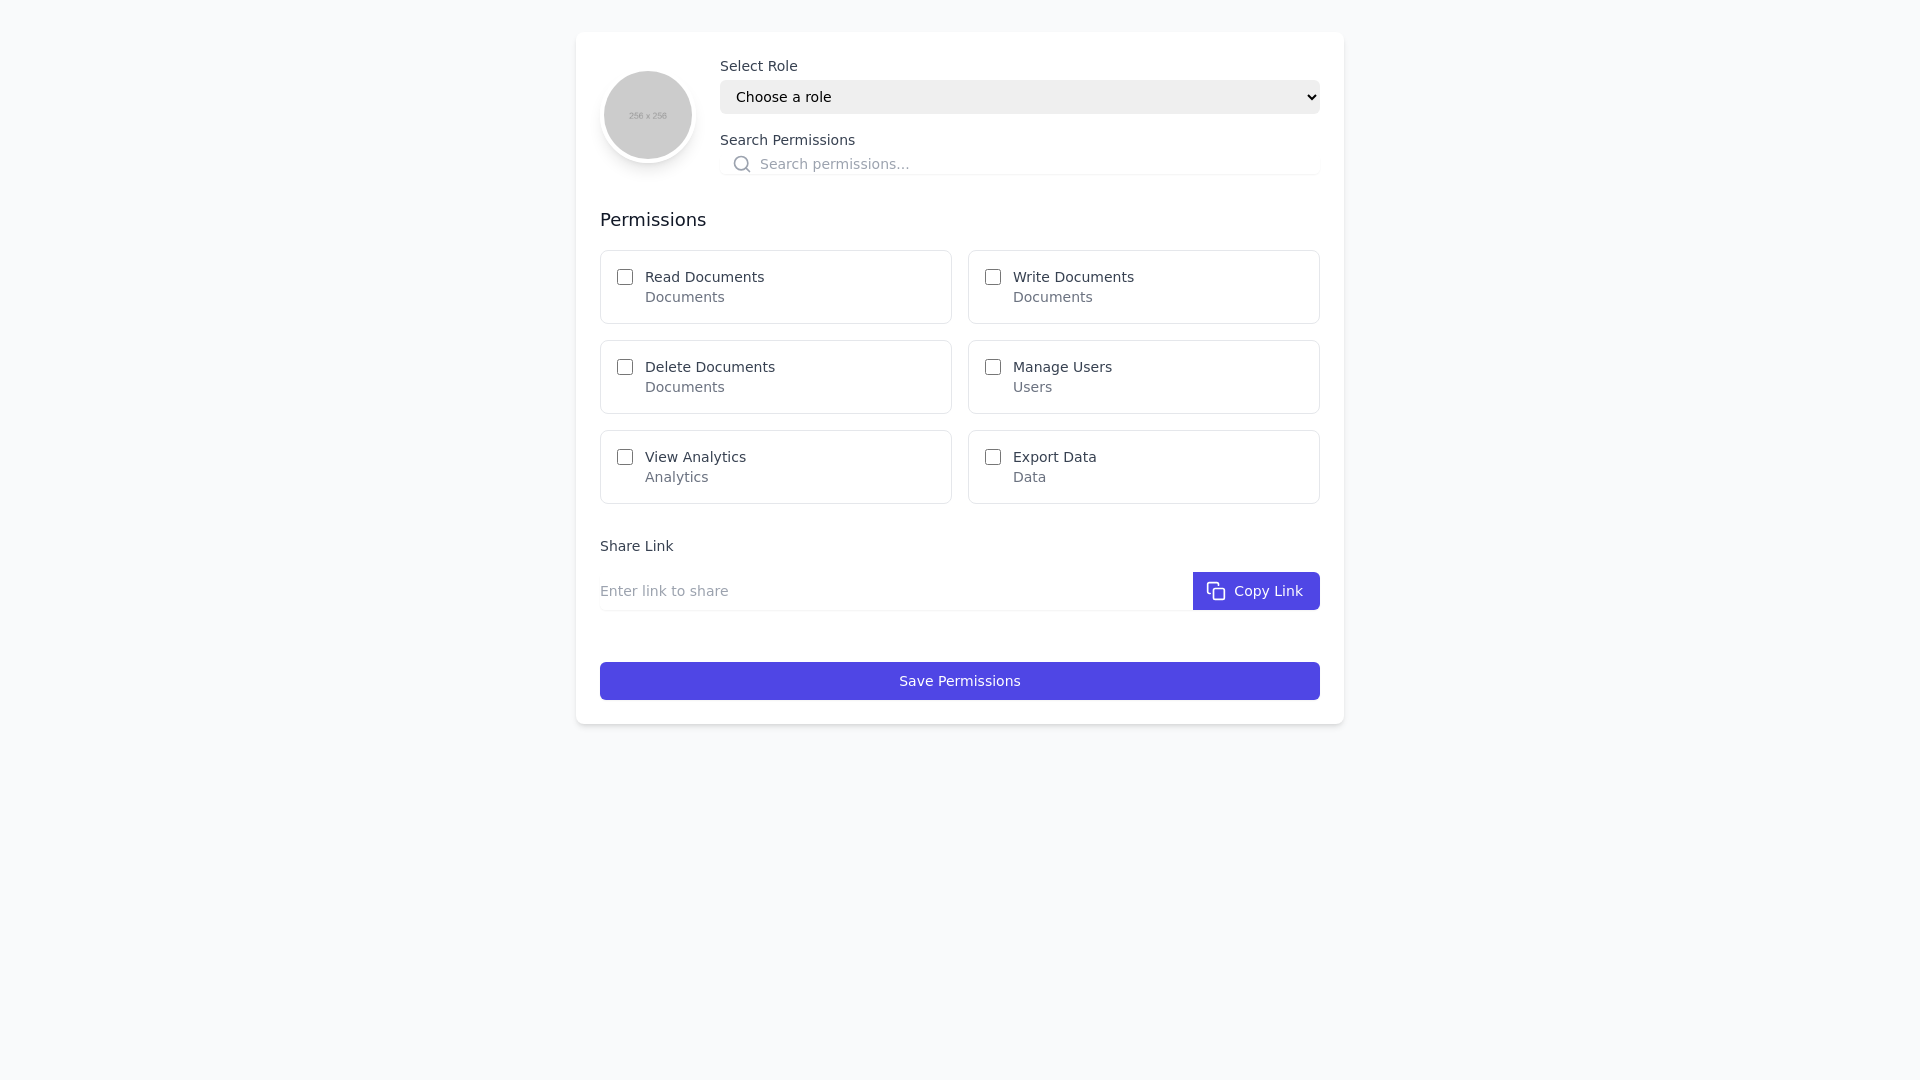Click the Permissions section heading

pos(652,220)
